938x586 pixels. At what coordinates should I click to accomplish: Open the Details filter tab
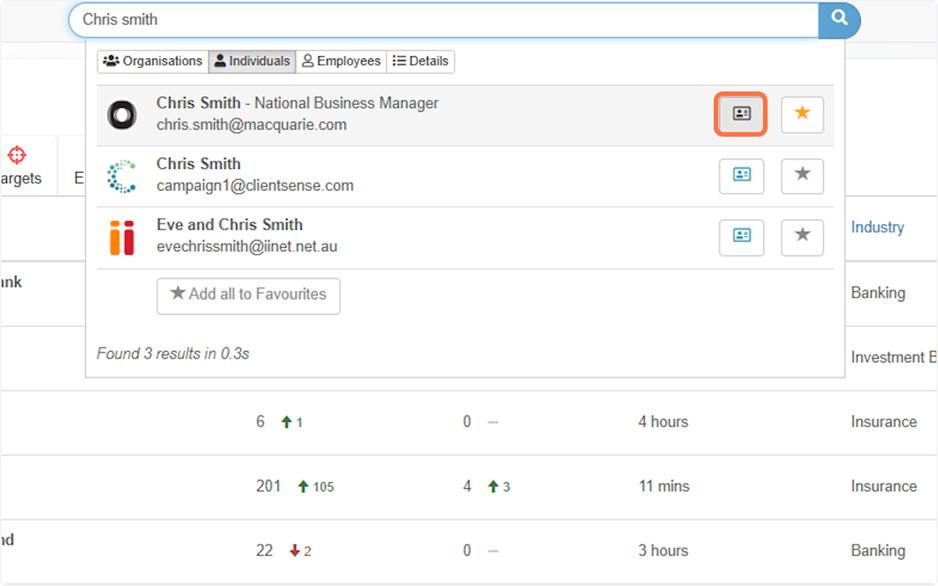tap(420, 61)
